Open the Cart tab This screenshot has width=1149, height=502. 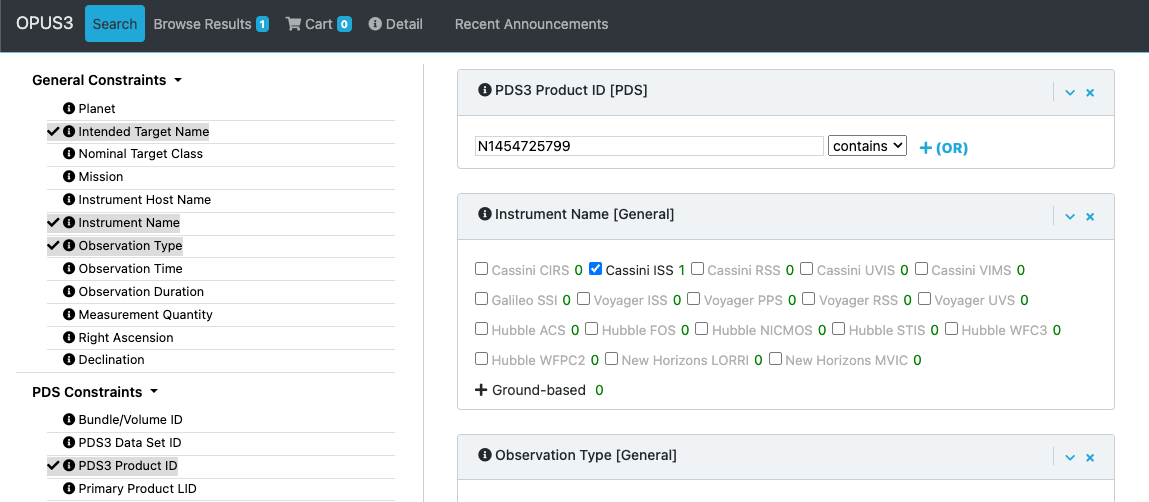tap(318, 24)
